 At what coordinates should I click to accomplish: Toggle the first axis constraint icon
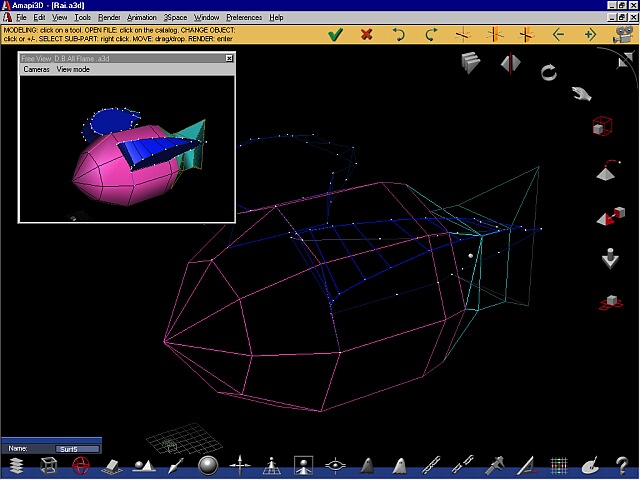[463, 34]
